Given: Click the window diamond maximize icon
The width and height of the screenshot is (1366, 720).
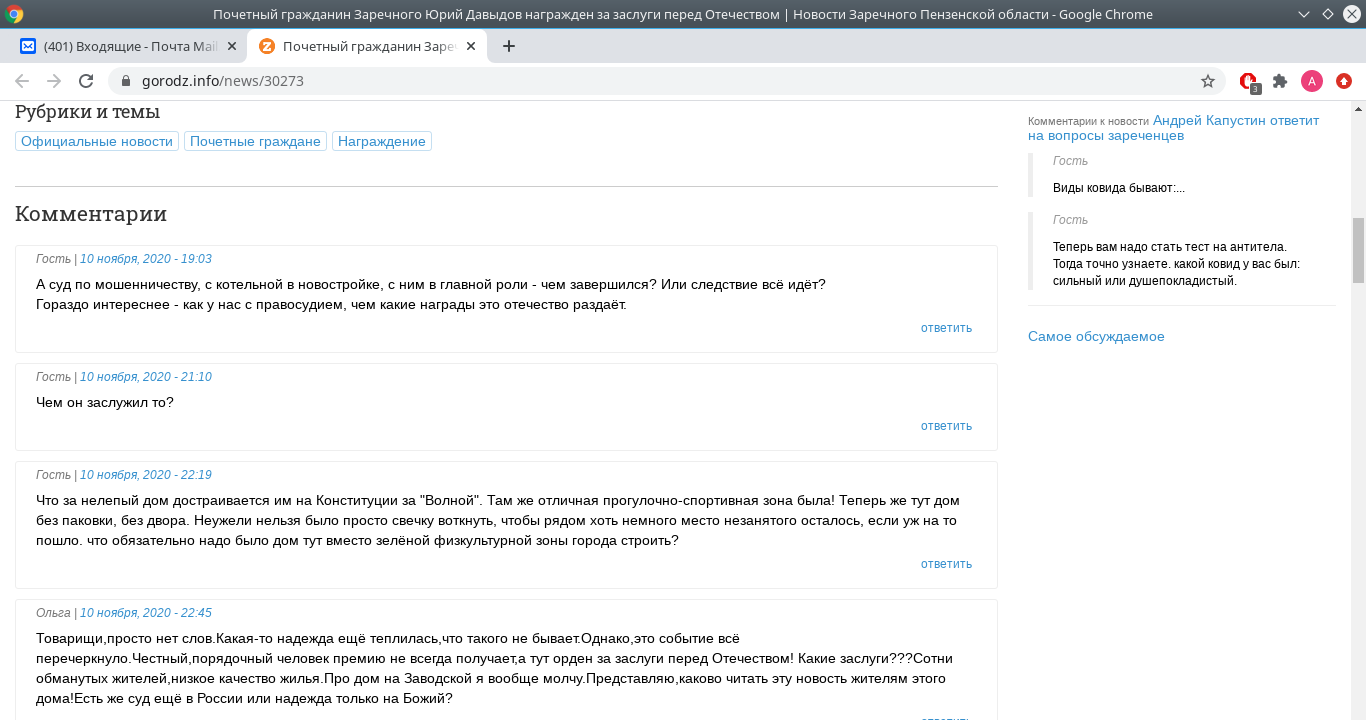Looking at the screenshot, I should click(x=1327, y=14).
